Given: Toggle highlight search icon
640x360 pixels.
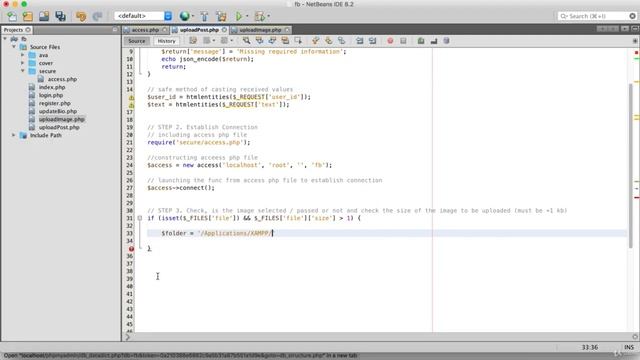Looking at the screenshot, I should 285,41.
